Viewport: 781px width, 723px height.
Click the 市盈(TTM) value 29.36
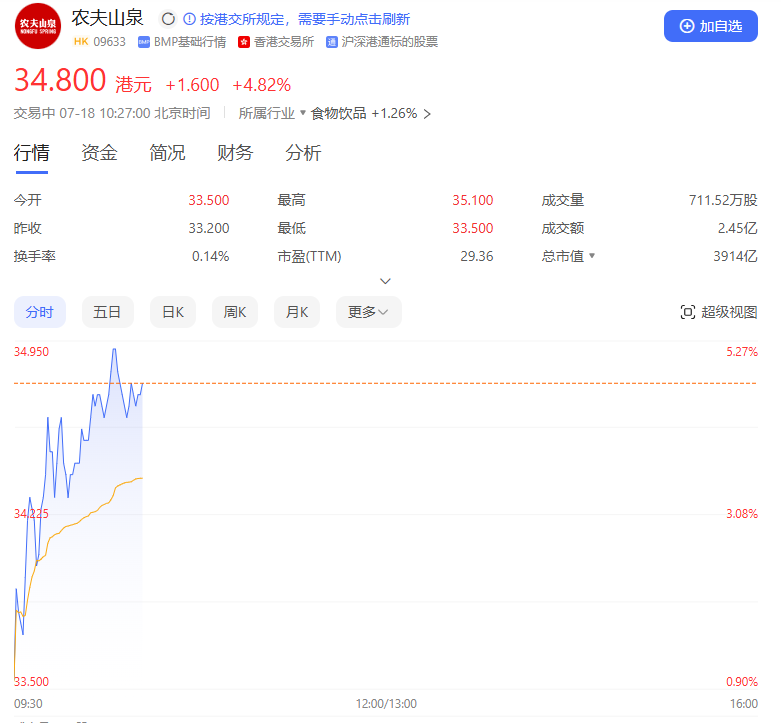point(477,256)
